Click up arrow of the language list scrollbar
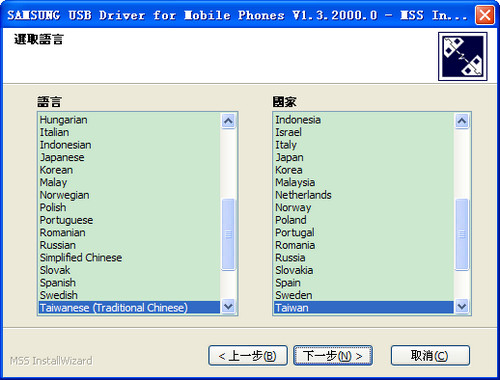The width and height of the screenshot is (500, 380). click(x=228, y=121)
